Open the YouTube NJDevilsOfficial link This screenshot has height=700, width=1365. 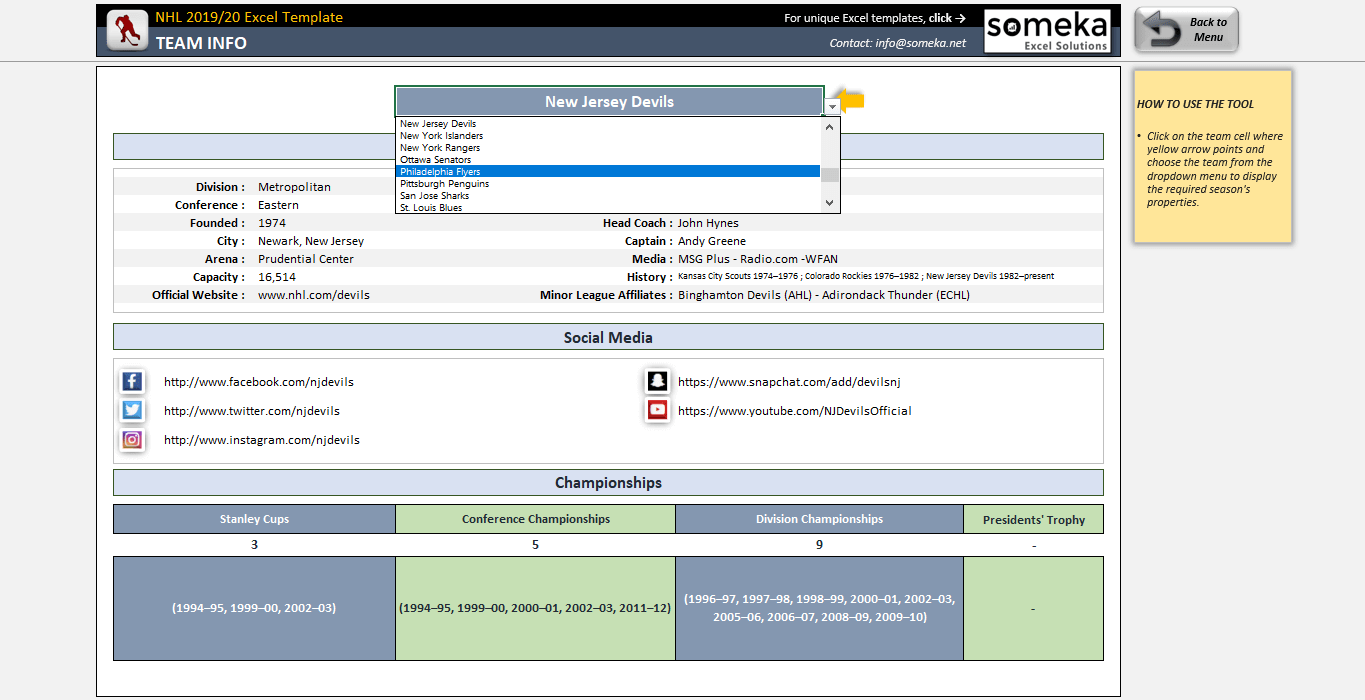point(794,411)
